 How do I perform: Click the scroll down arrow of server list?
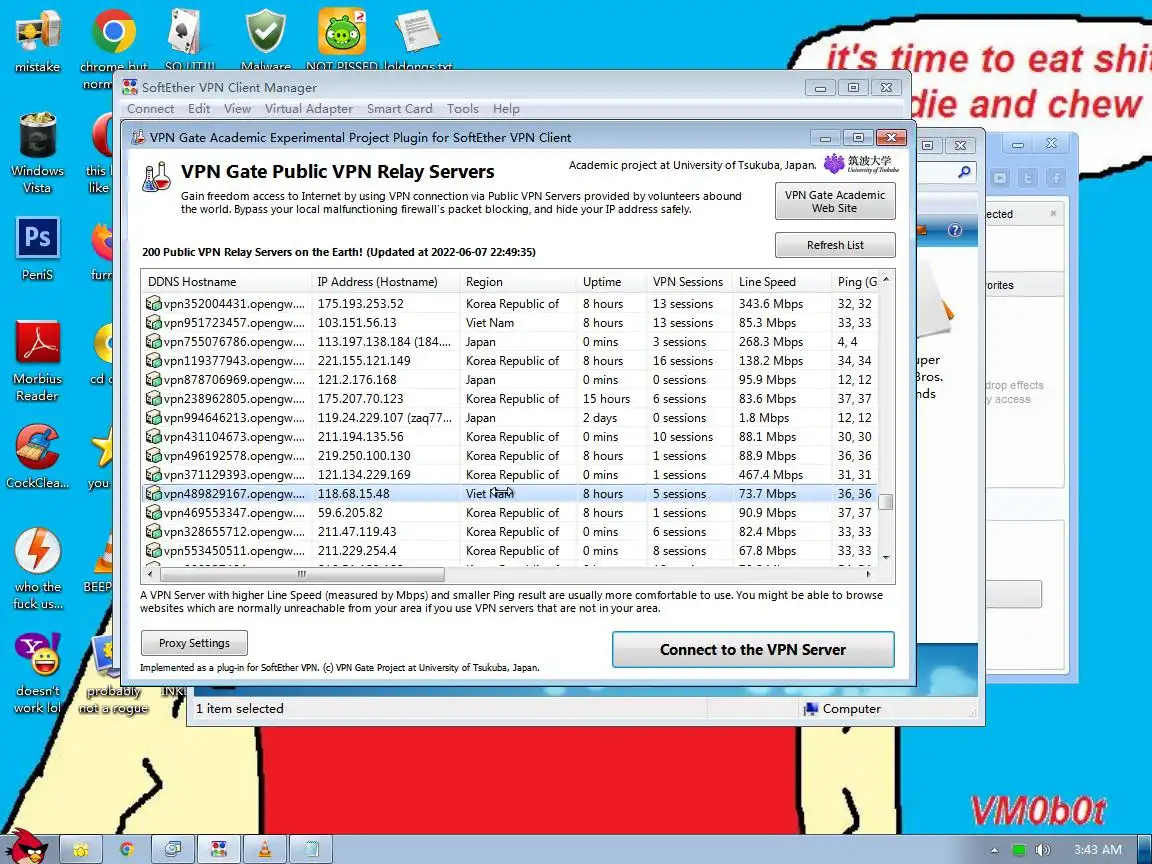pyautogui.click(x=886, y=558)
